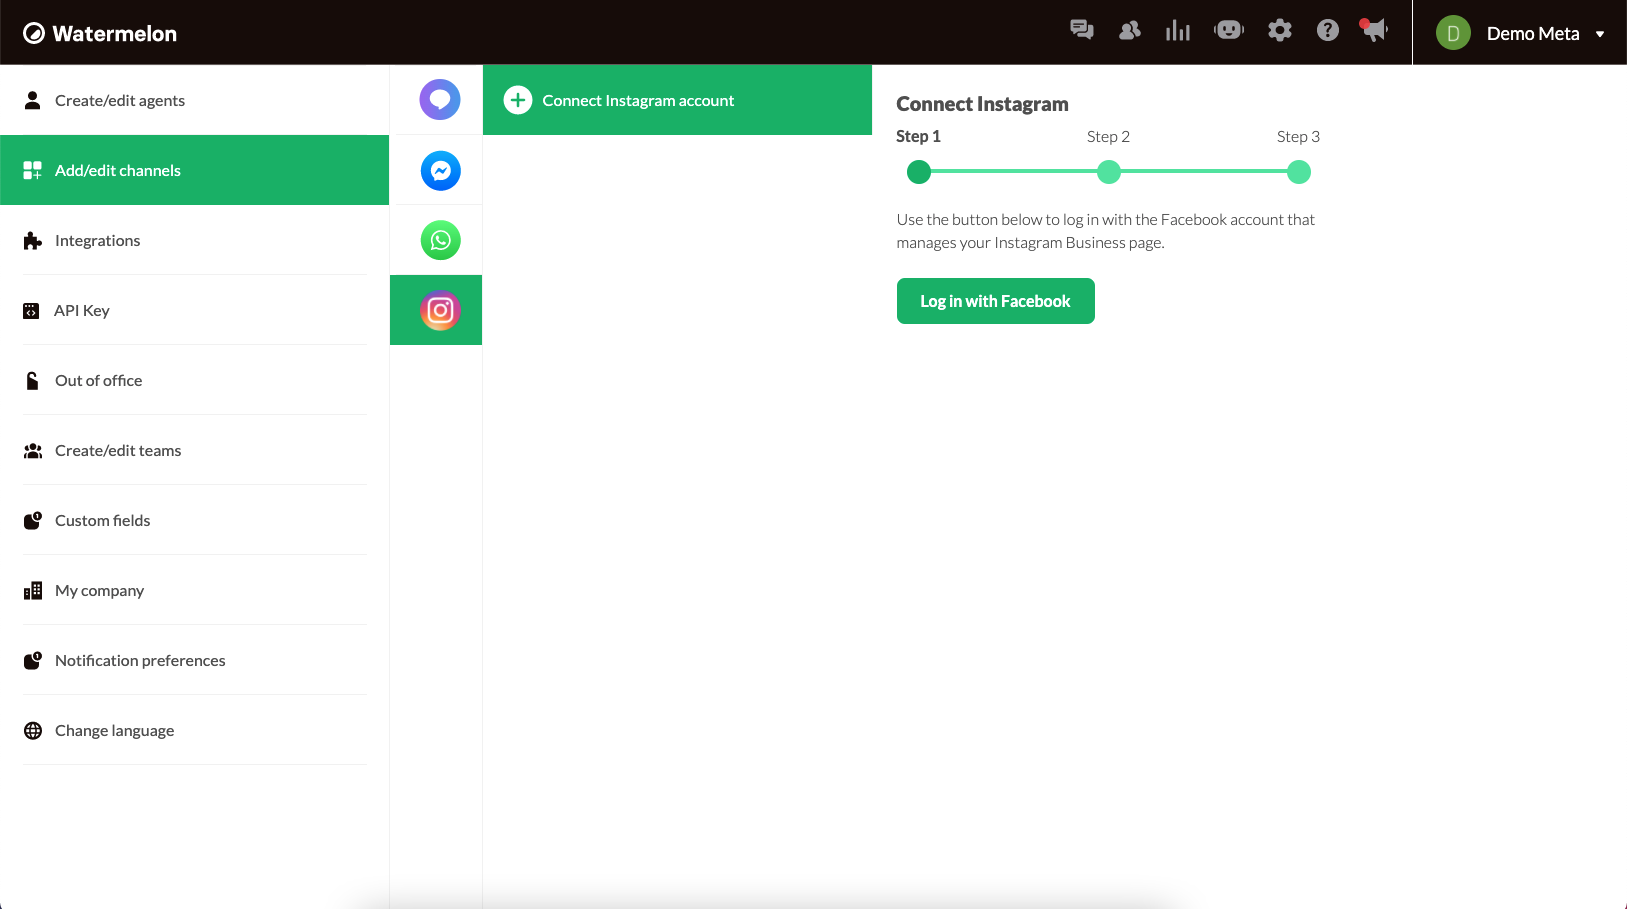
Task: Select the Facebook Messenger channel icon
Action: click(440, 171)
